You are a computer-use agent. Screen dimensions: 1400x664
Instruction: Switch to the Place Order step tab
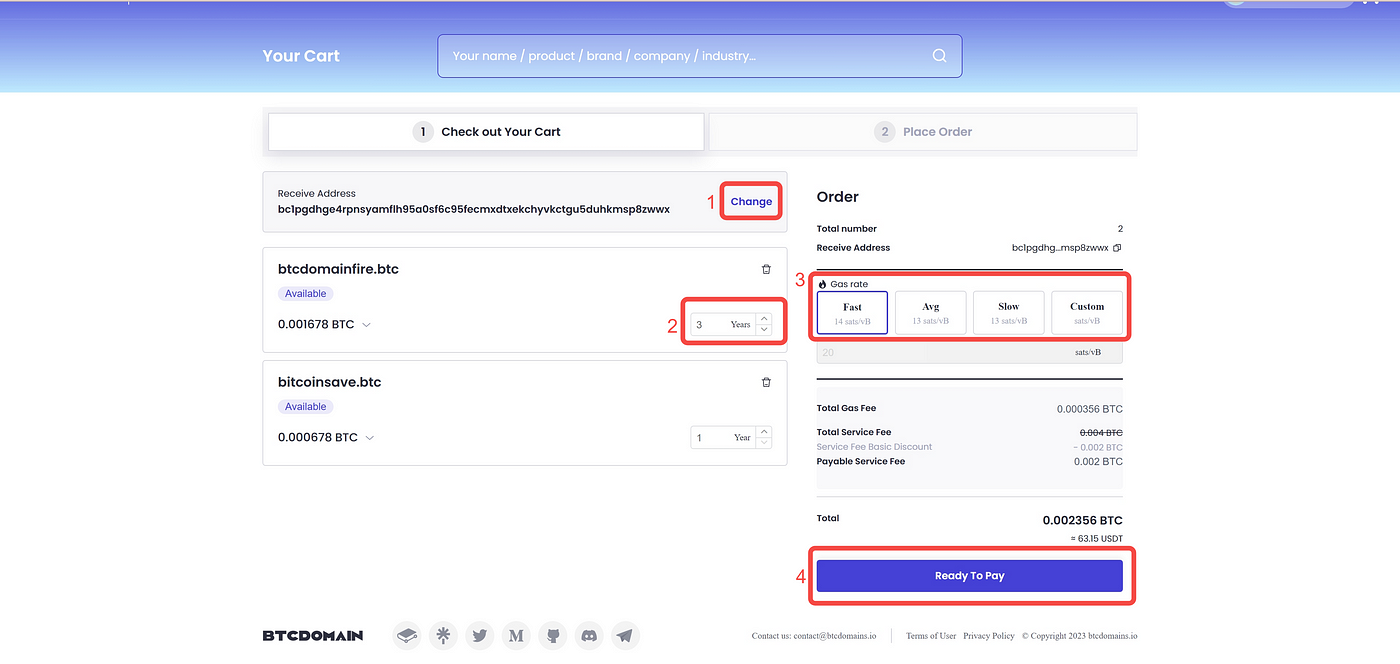pos(923,132)
